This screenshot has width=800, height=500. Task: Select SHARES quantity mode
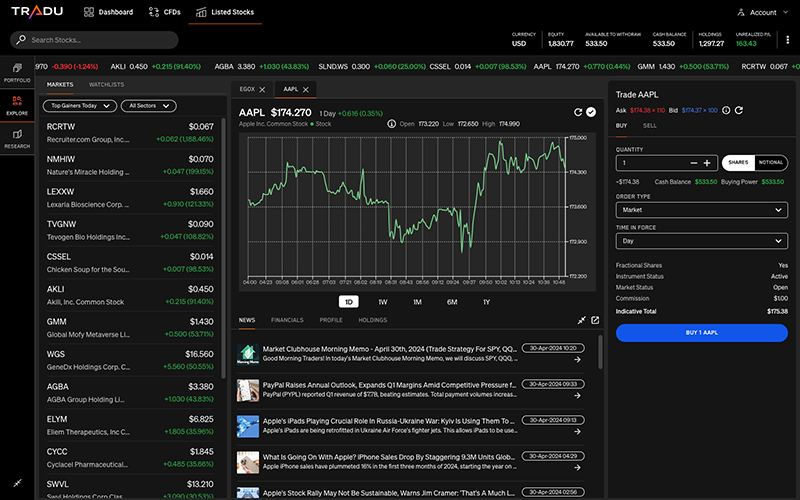coord(738,163)
